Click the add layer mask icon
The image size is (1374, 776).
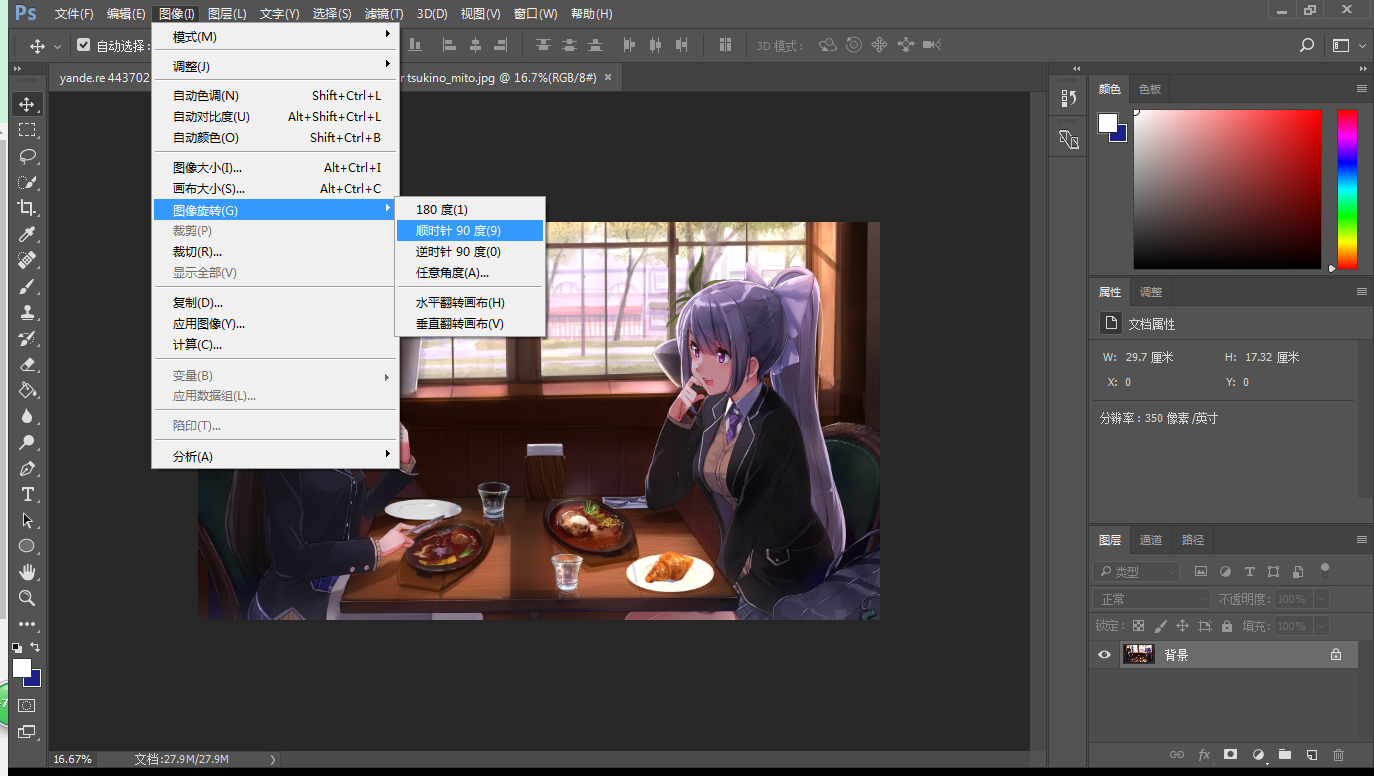1231,754
